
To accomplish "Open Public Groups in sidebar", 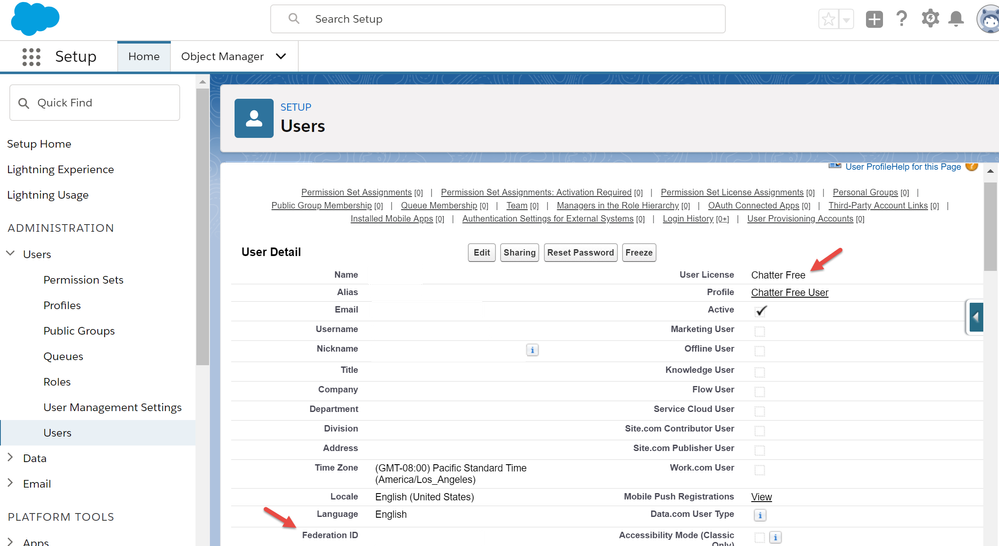I will coord(79,331).
